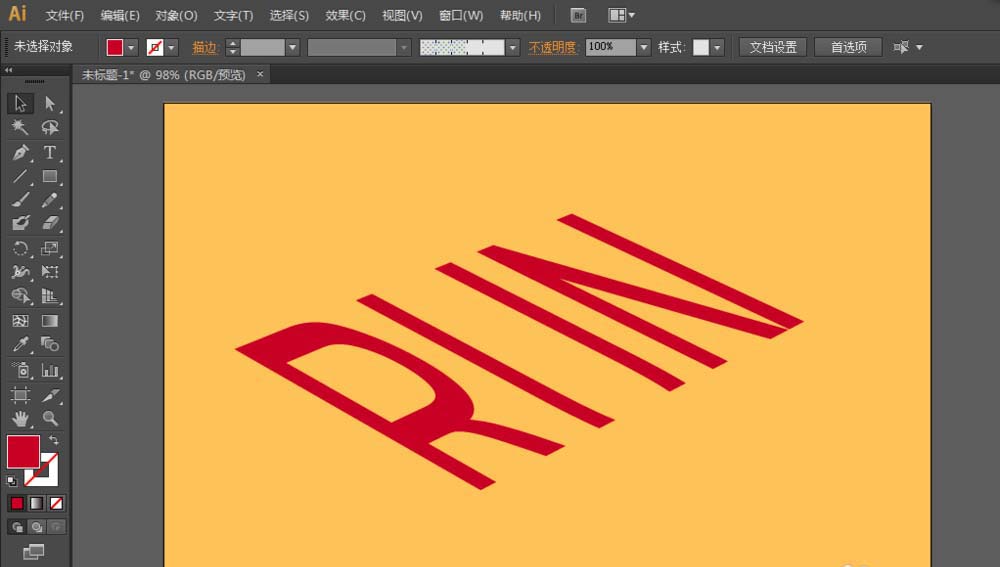Select the Column Graph tool

coord(50,370)
